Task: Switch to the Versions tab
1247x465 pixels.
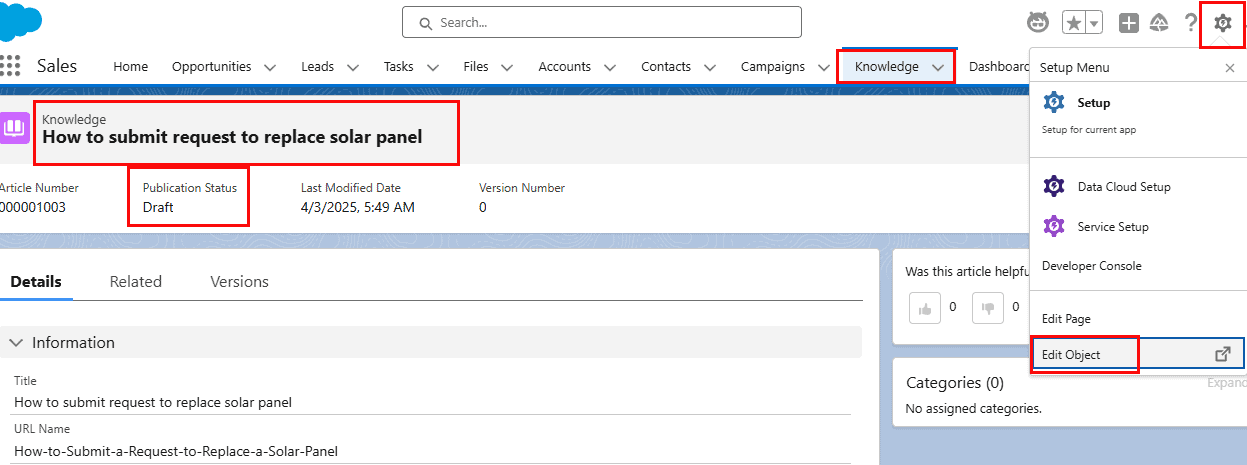Action: (x=239, y=282)
